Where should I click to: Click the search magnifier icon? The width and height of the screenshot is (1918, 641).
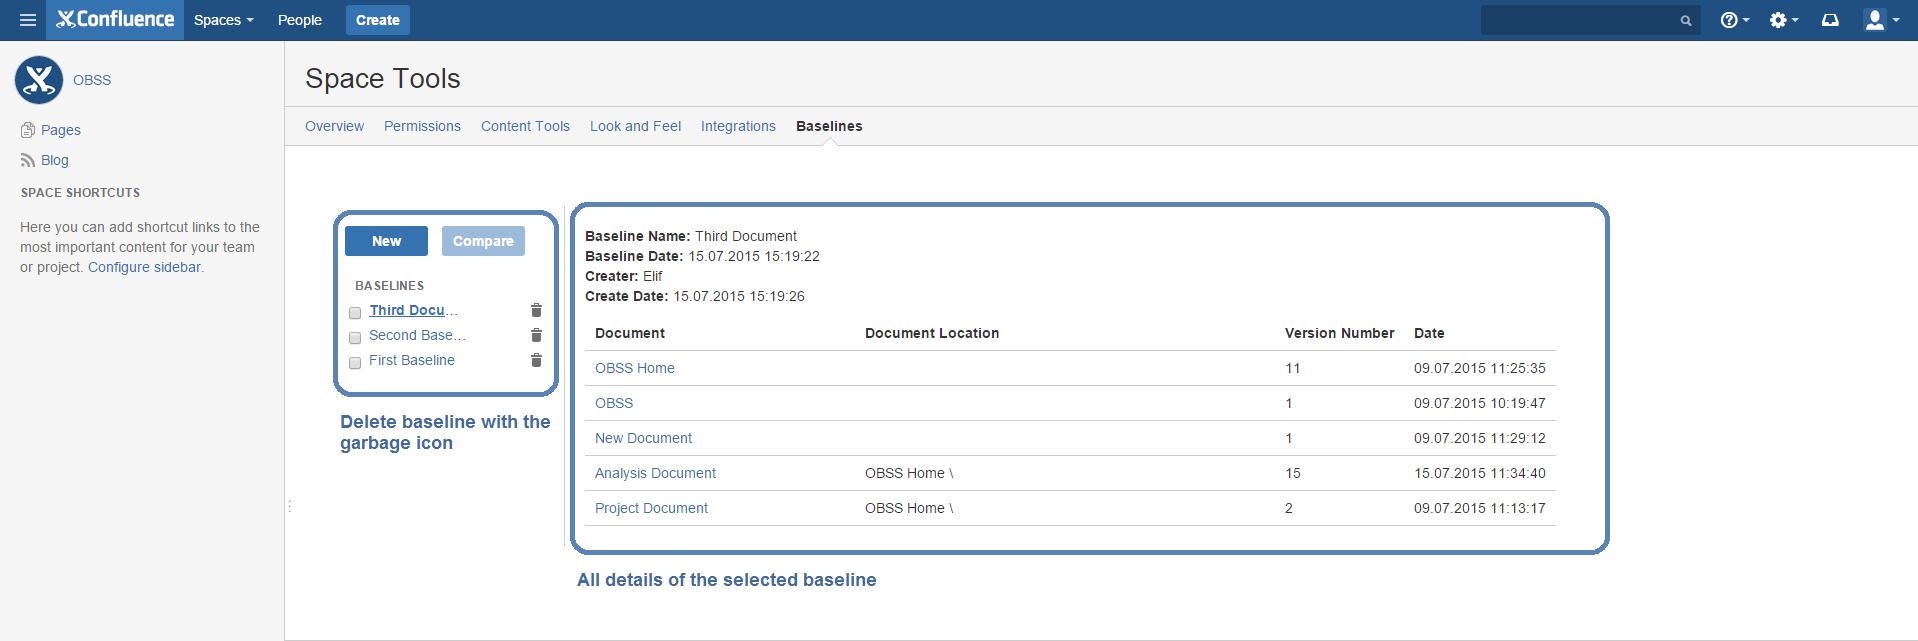pos(1686,20)
